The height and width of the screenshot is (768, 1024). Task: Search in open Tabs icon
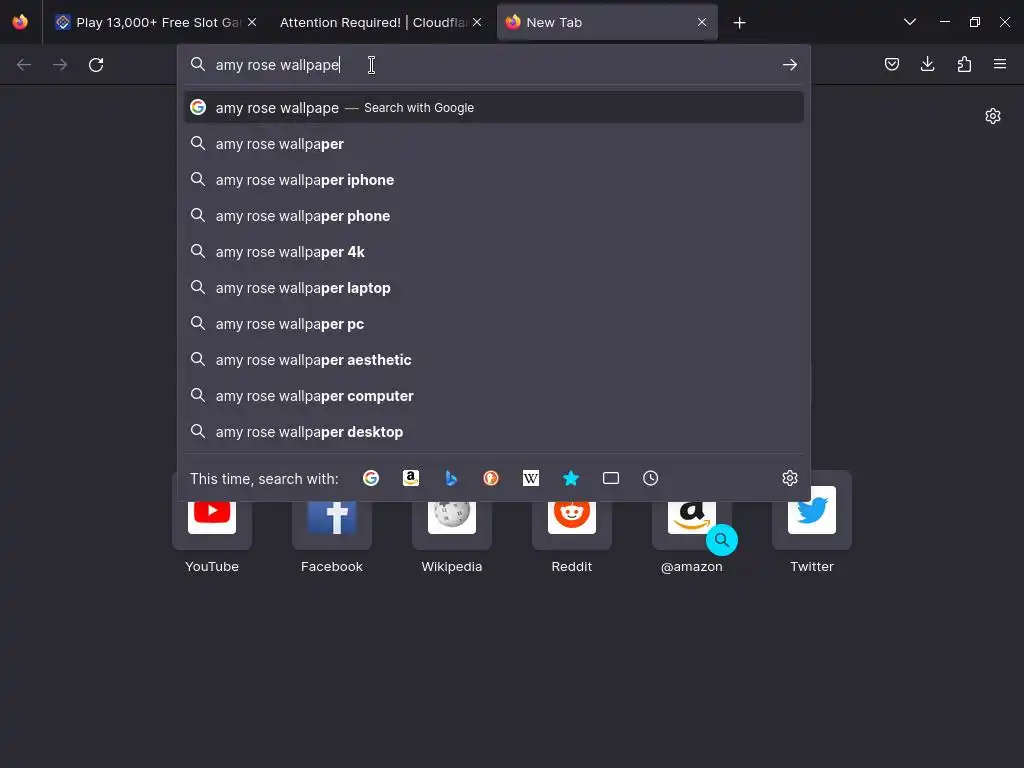(x=611, y=478)
